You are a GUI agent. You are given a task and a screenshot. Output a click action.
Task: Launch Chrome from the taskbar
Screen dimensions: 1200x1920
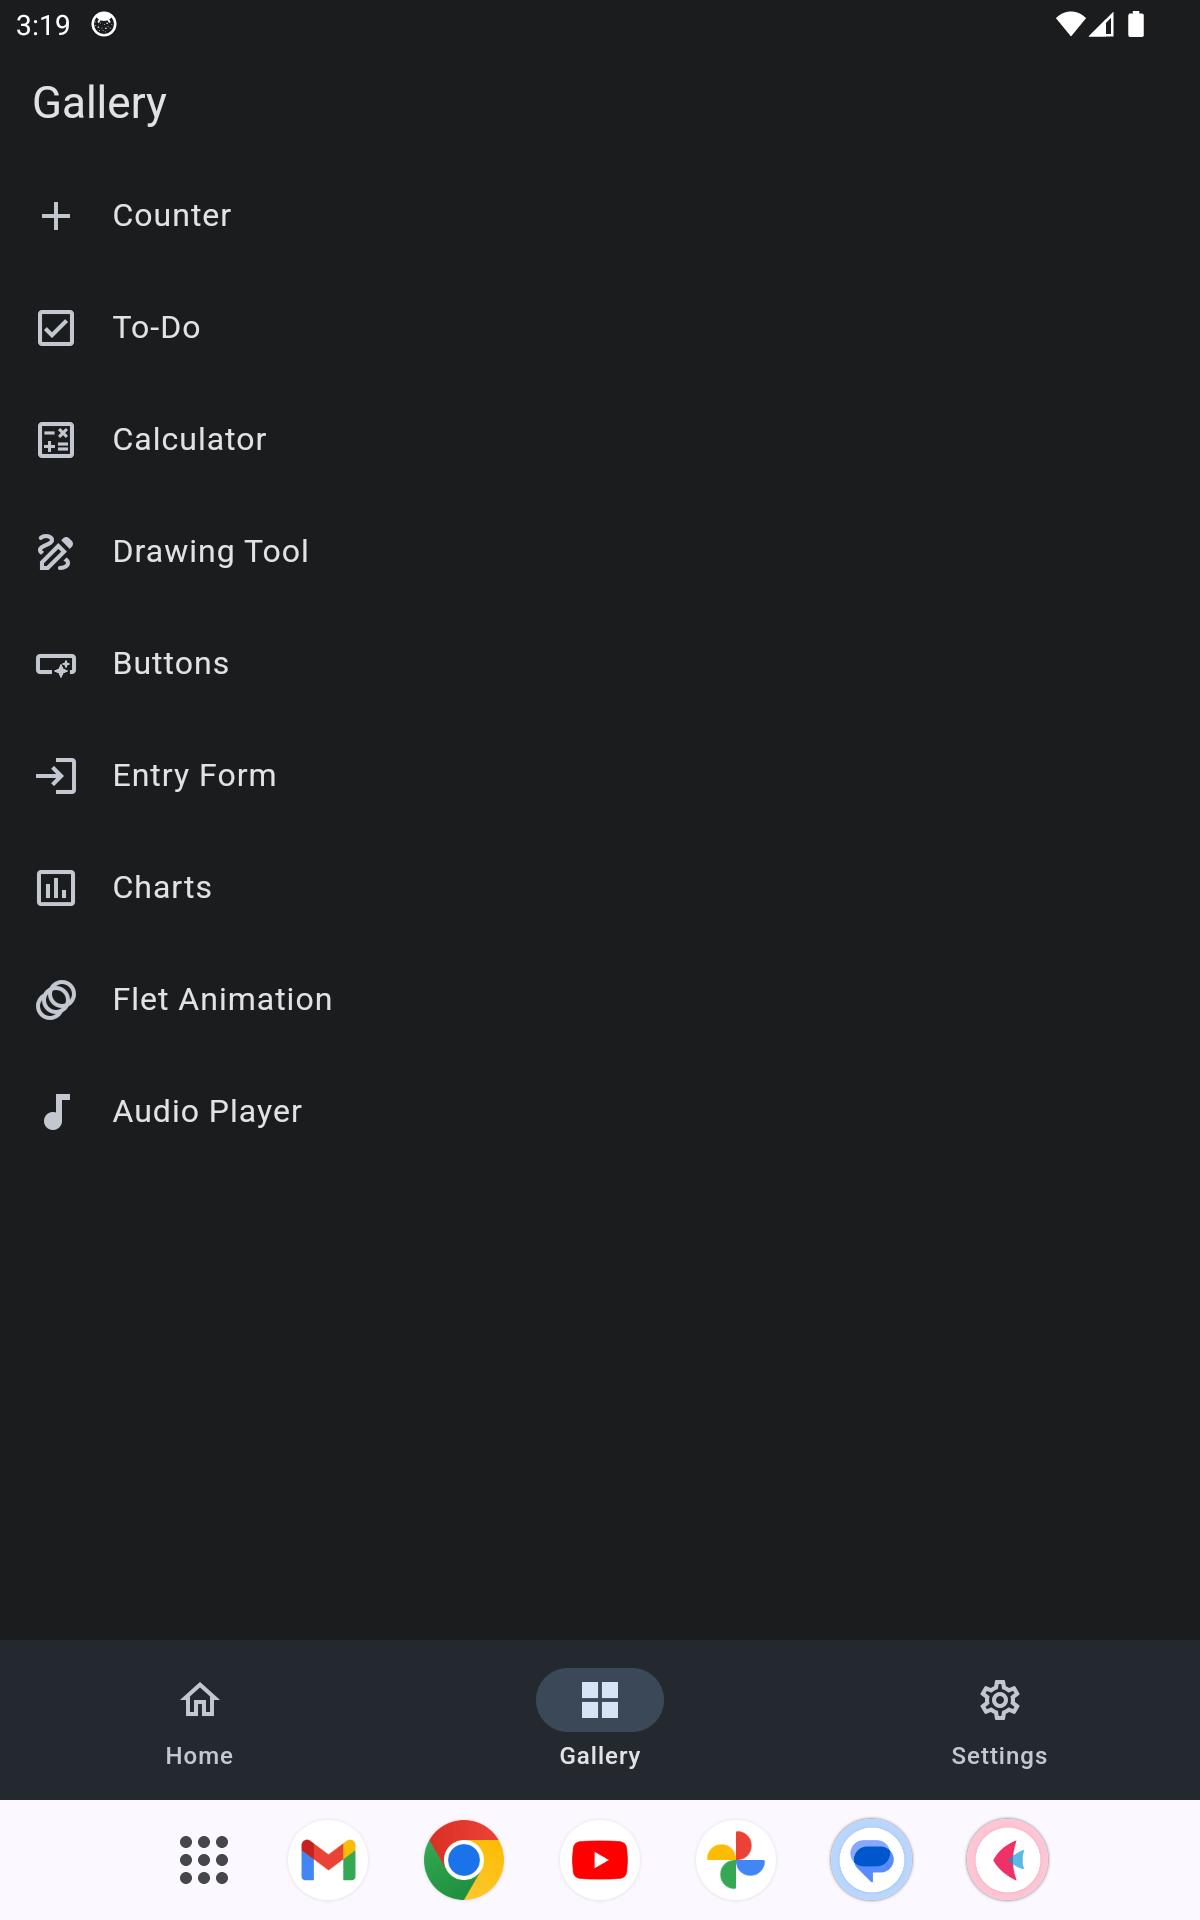tap(464, 1860)
